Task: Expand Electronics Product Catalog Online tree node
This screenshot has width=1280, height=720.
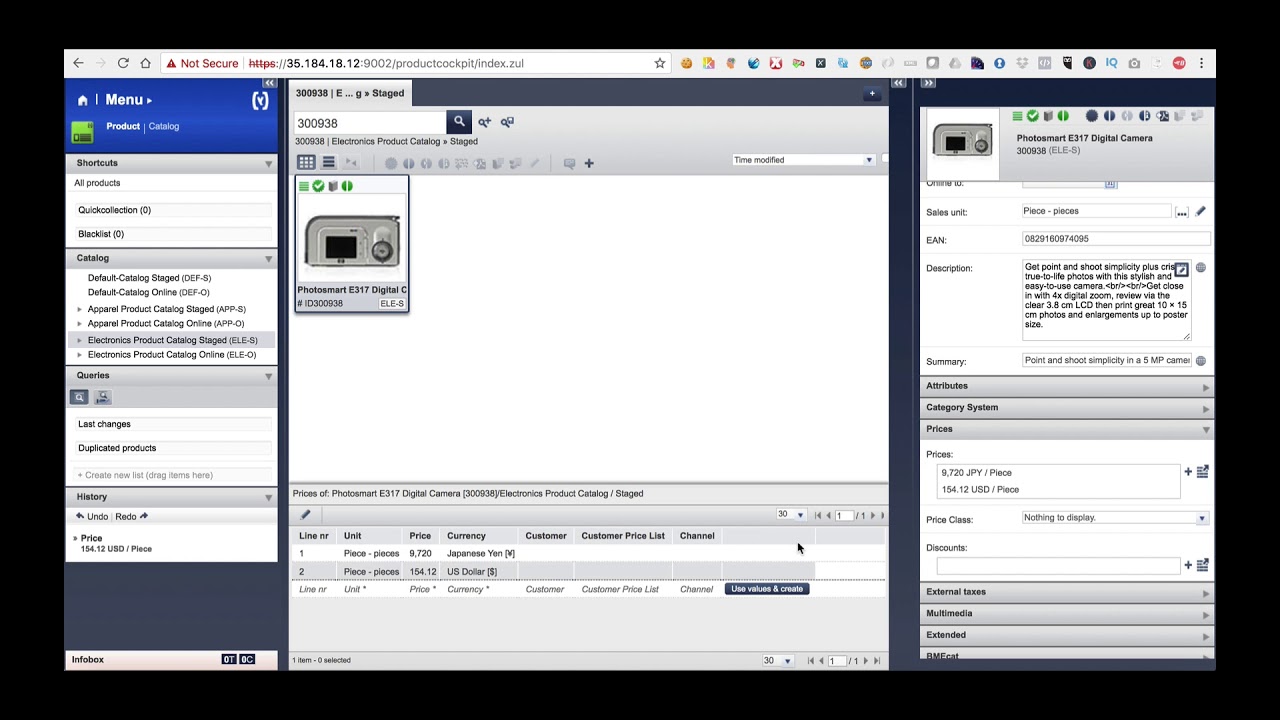Action: pyautogui.click(x=80, y=355)
